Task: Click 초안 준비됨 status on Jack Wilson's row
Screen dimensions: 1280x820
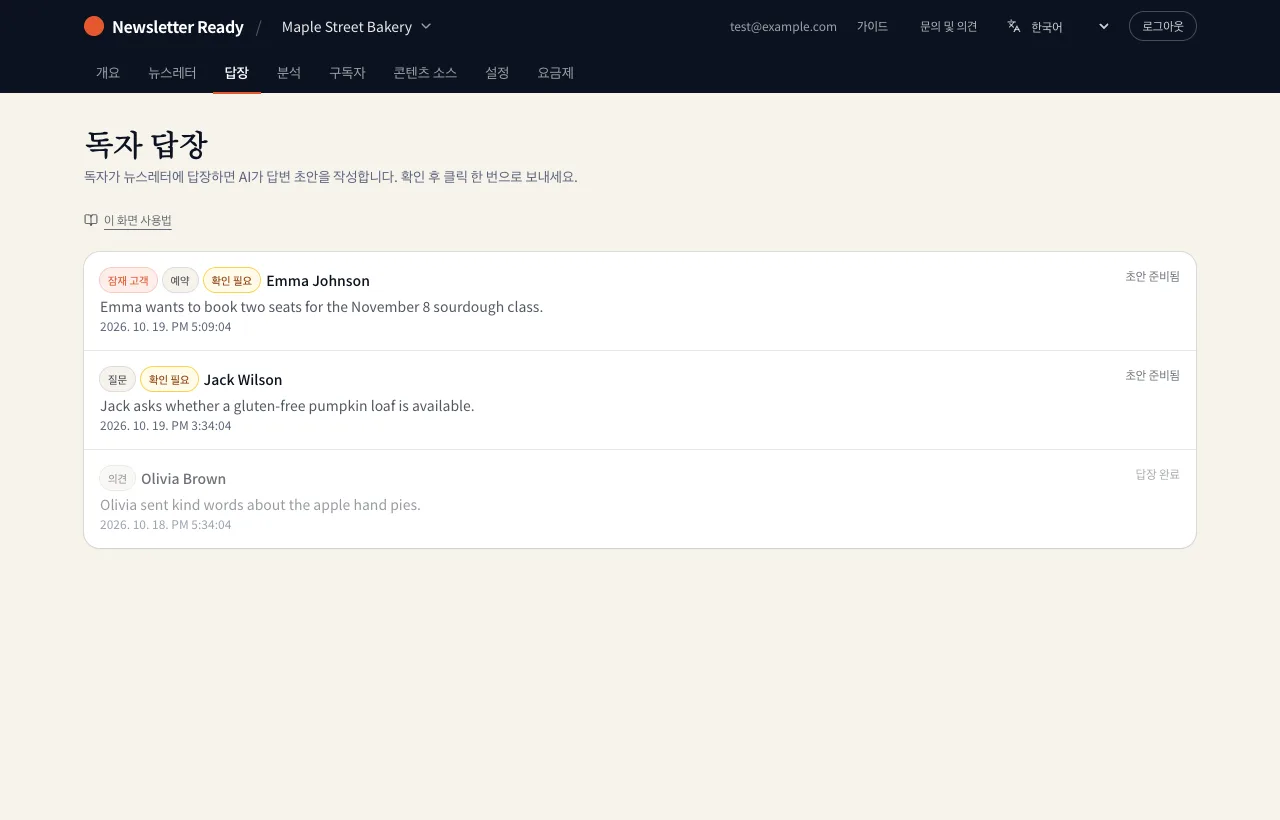Action: [1152, 375]
